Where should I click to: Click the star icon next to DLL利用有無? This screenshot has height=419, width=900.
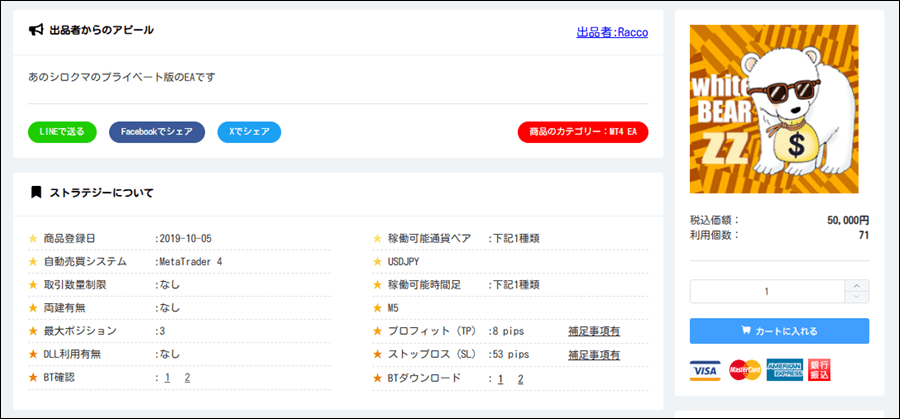pyautogui.click(x=33, y=355)
